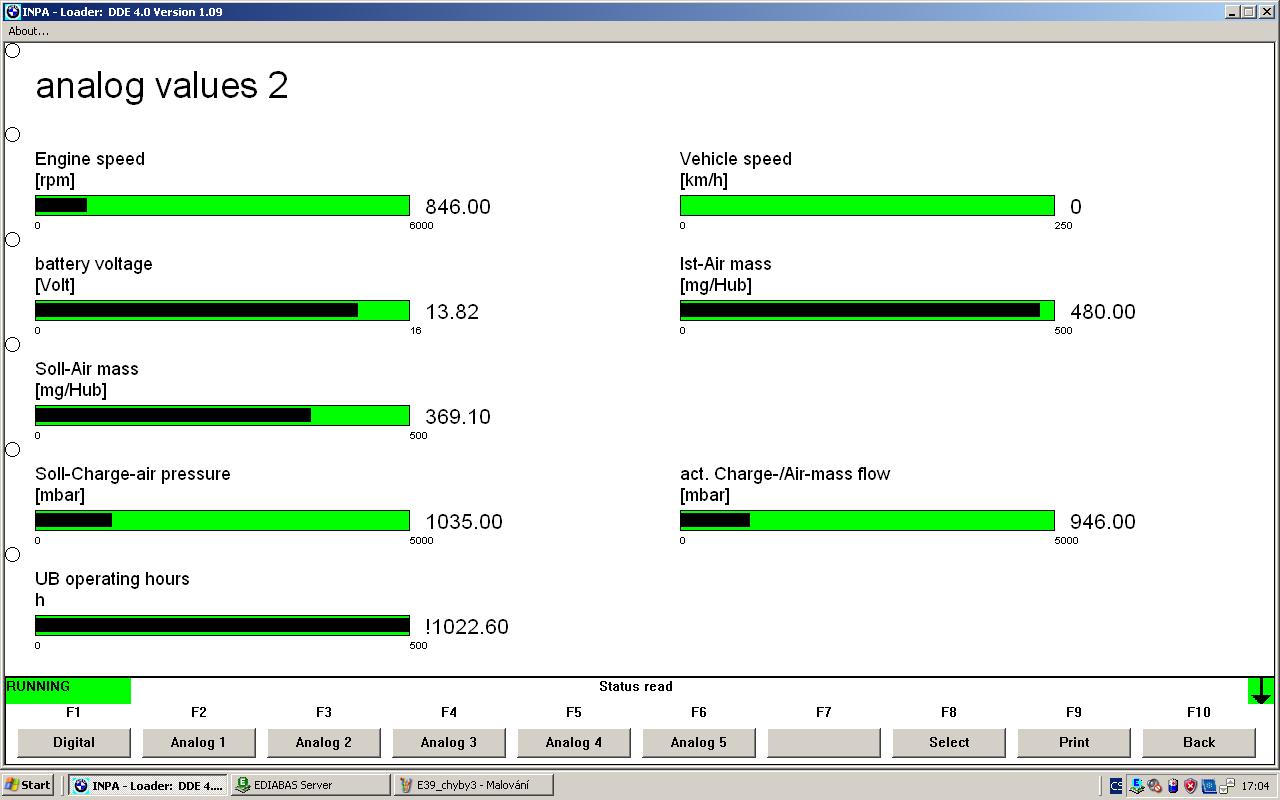Click the Print button
Image resolution: width=1280 pixels, height=800 pixels.
point(1074,742)
